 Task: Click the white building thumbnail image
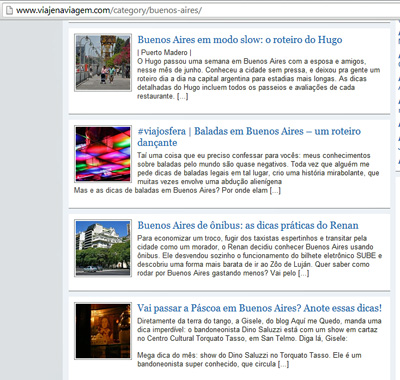[x=103, y=248]
